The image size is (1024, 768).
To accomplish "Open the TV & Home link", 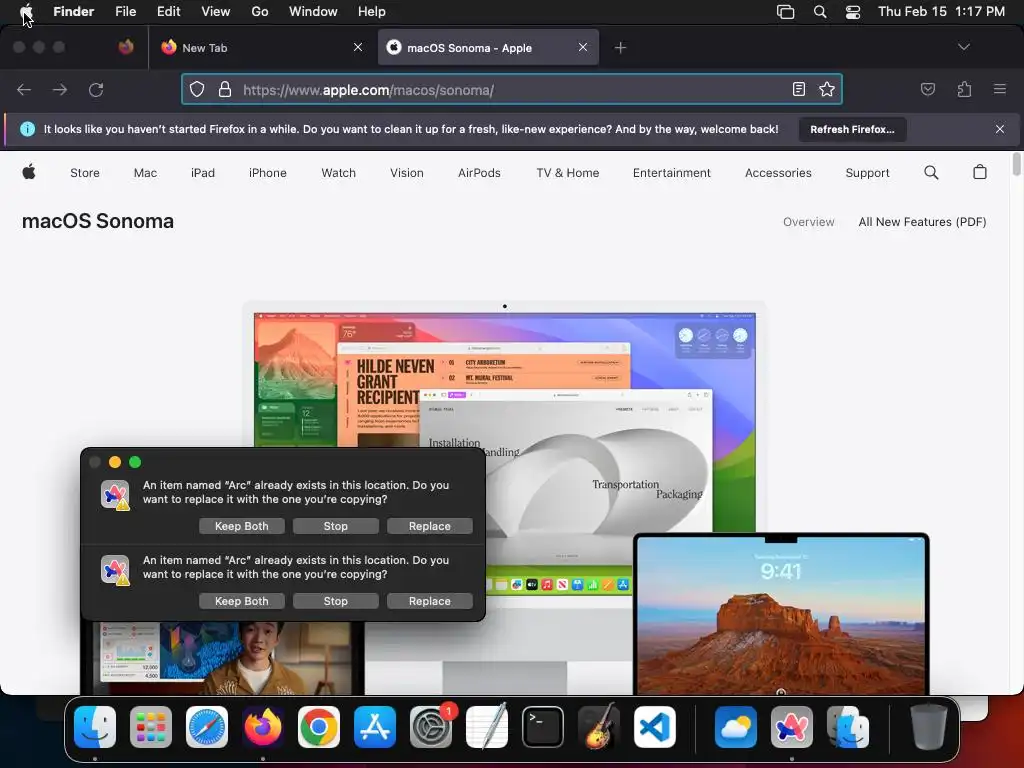I will pos(568,173).
